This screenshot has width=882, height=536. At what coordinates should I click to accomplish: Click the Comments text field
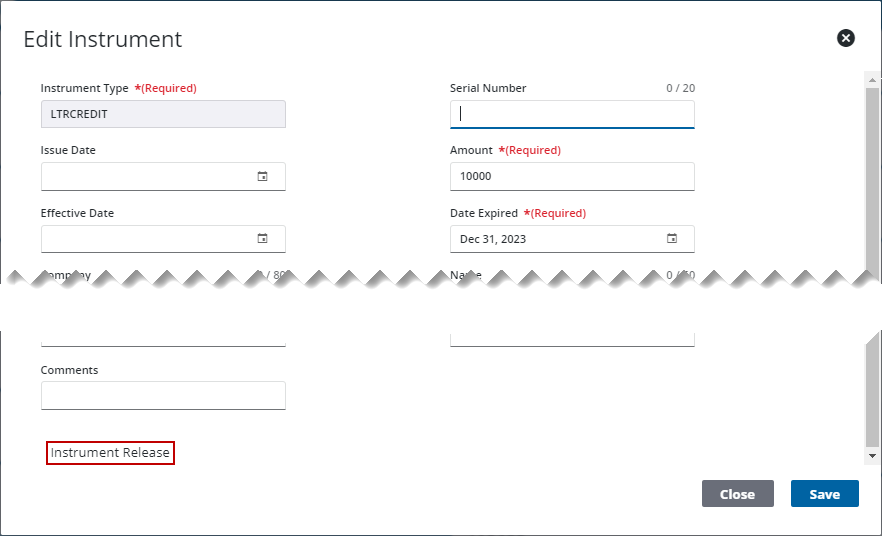(x=163, y=395)
